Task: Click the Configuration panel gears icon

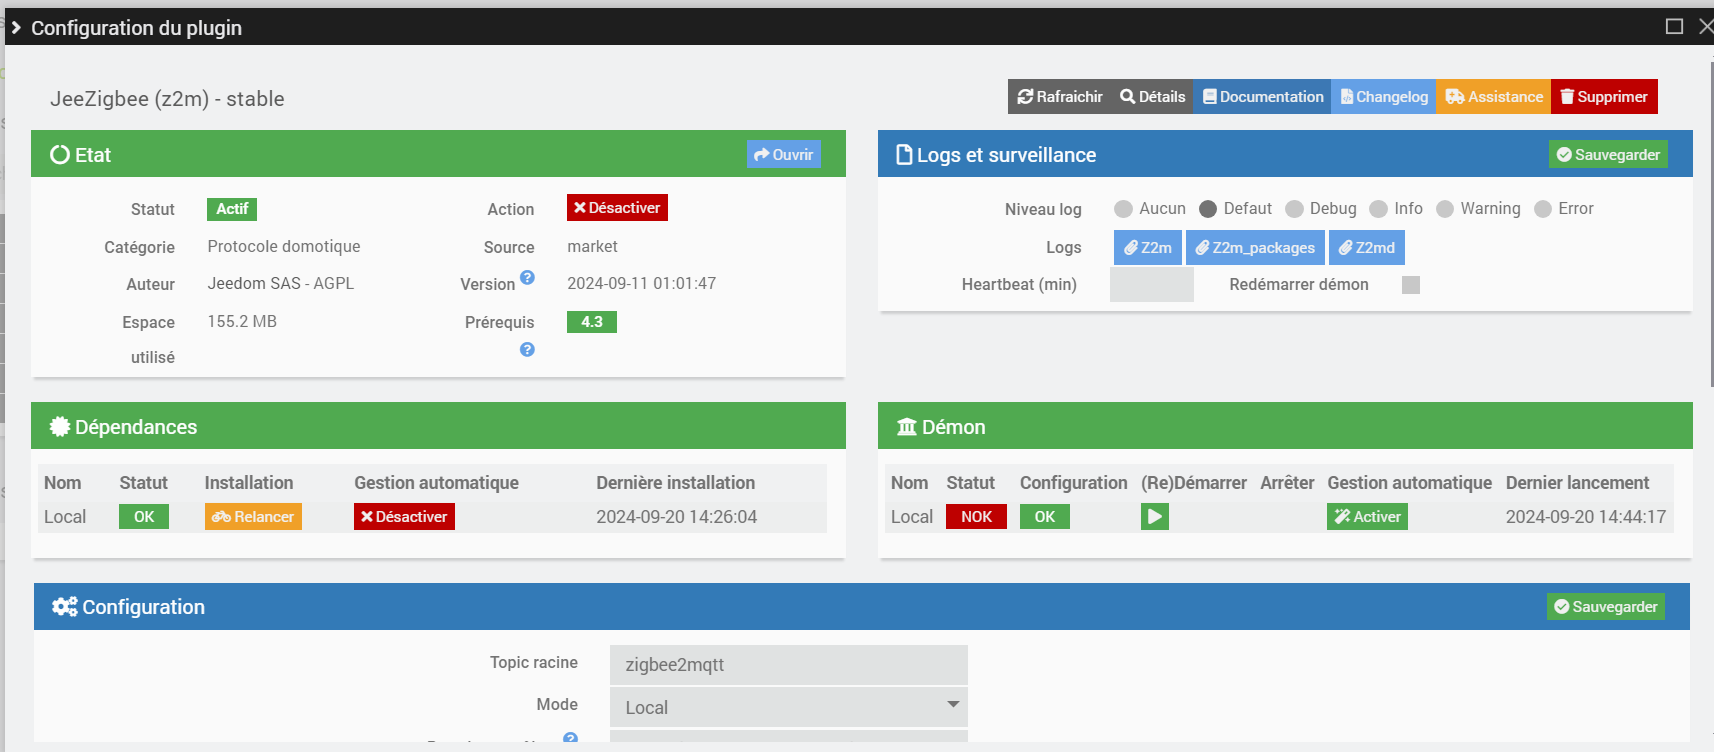Action: coord(65,607)
